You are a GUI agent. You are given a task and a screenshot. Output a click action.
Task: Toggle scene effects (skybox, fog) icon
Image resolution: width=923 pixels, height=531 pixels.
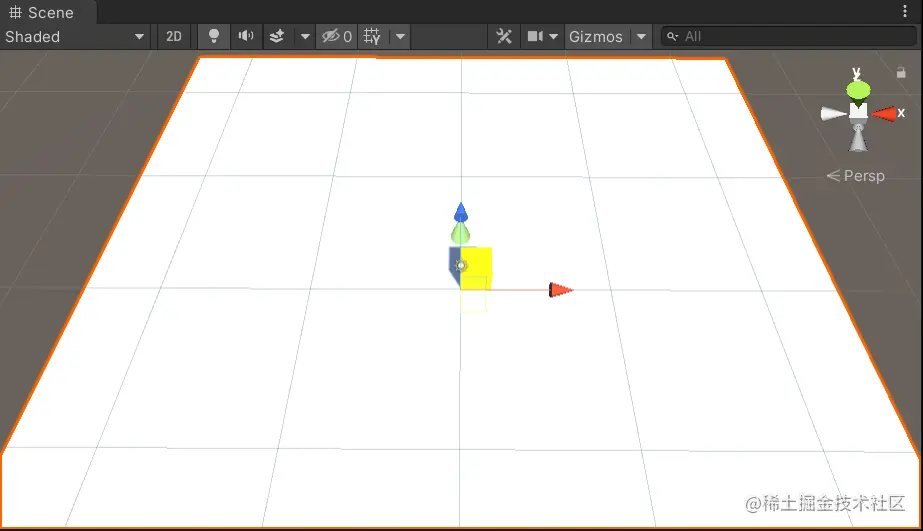point(277,36)
